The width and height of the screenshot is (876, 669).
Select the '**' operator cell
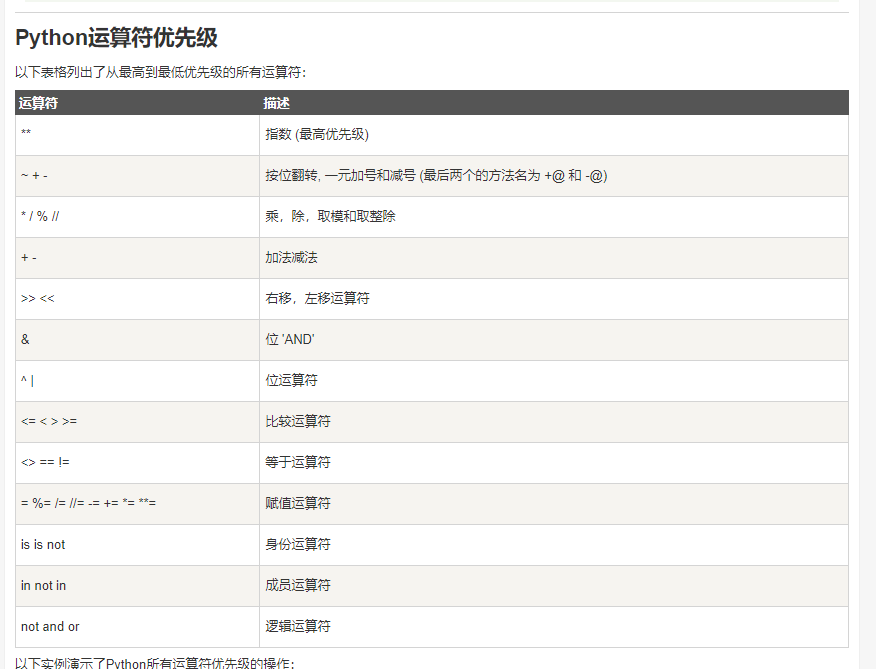pyautogui.click(x=137, y=135)
